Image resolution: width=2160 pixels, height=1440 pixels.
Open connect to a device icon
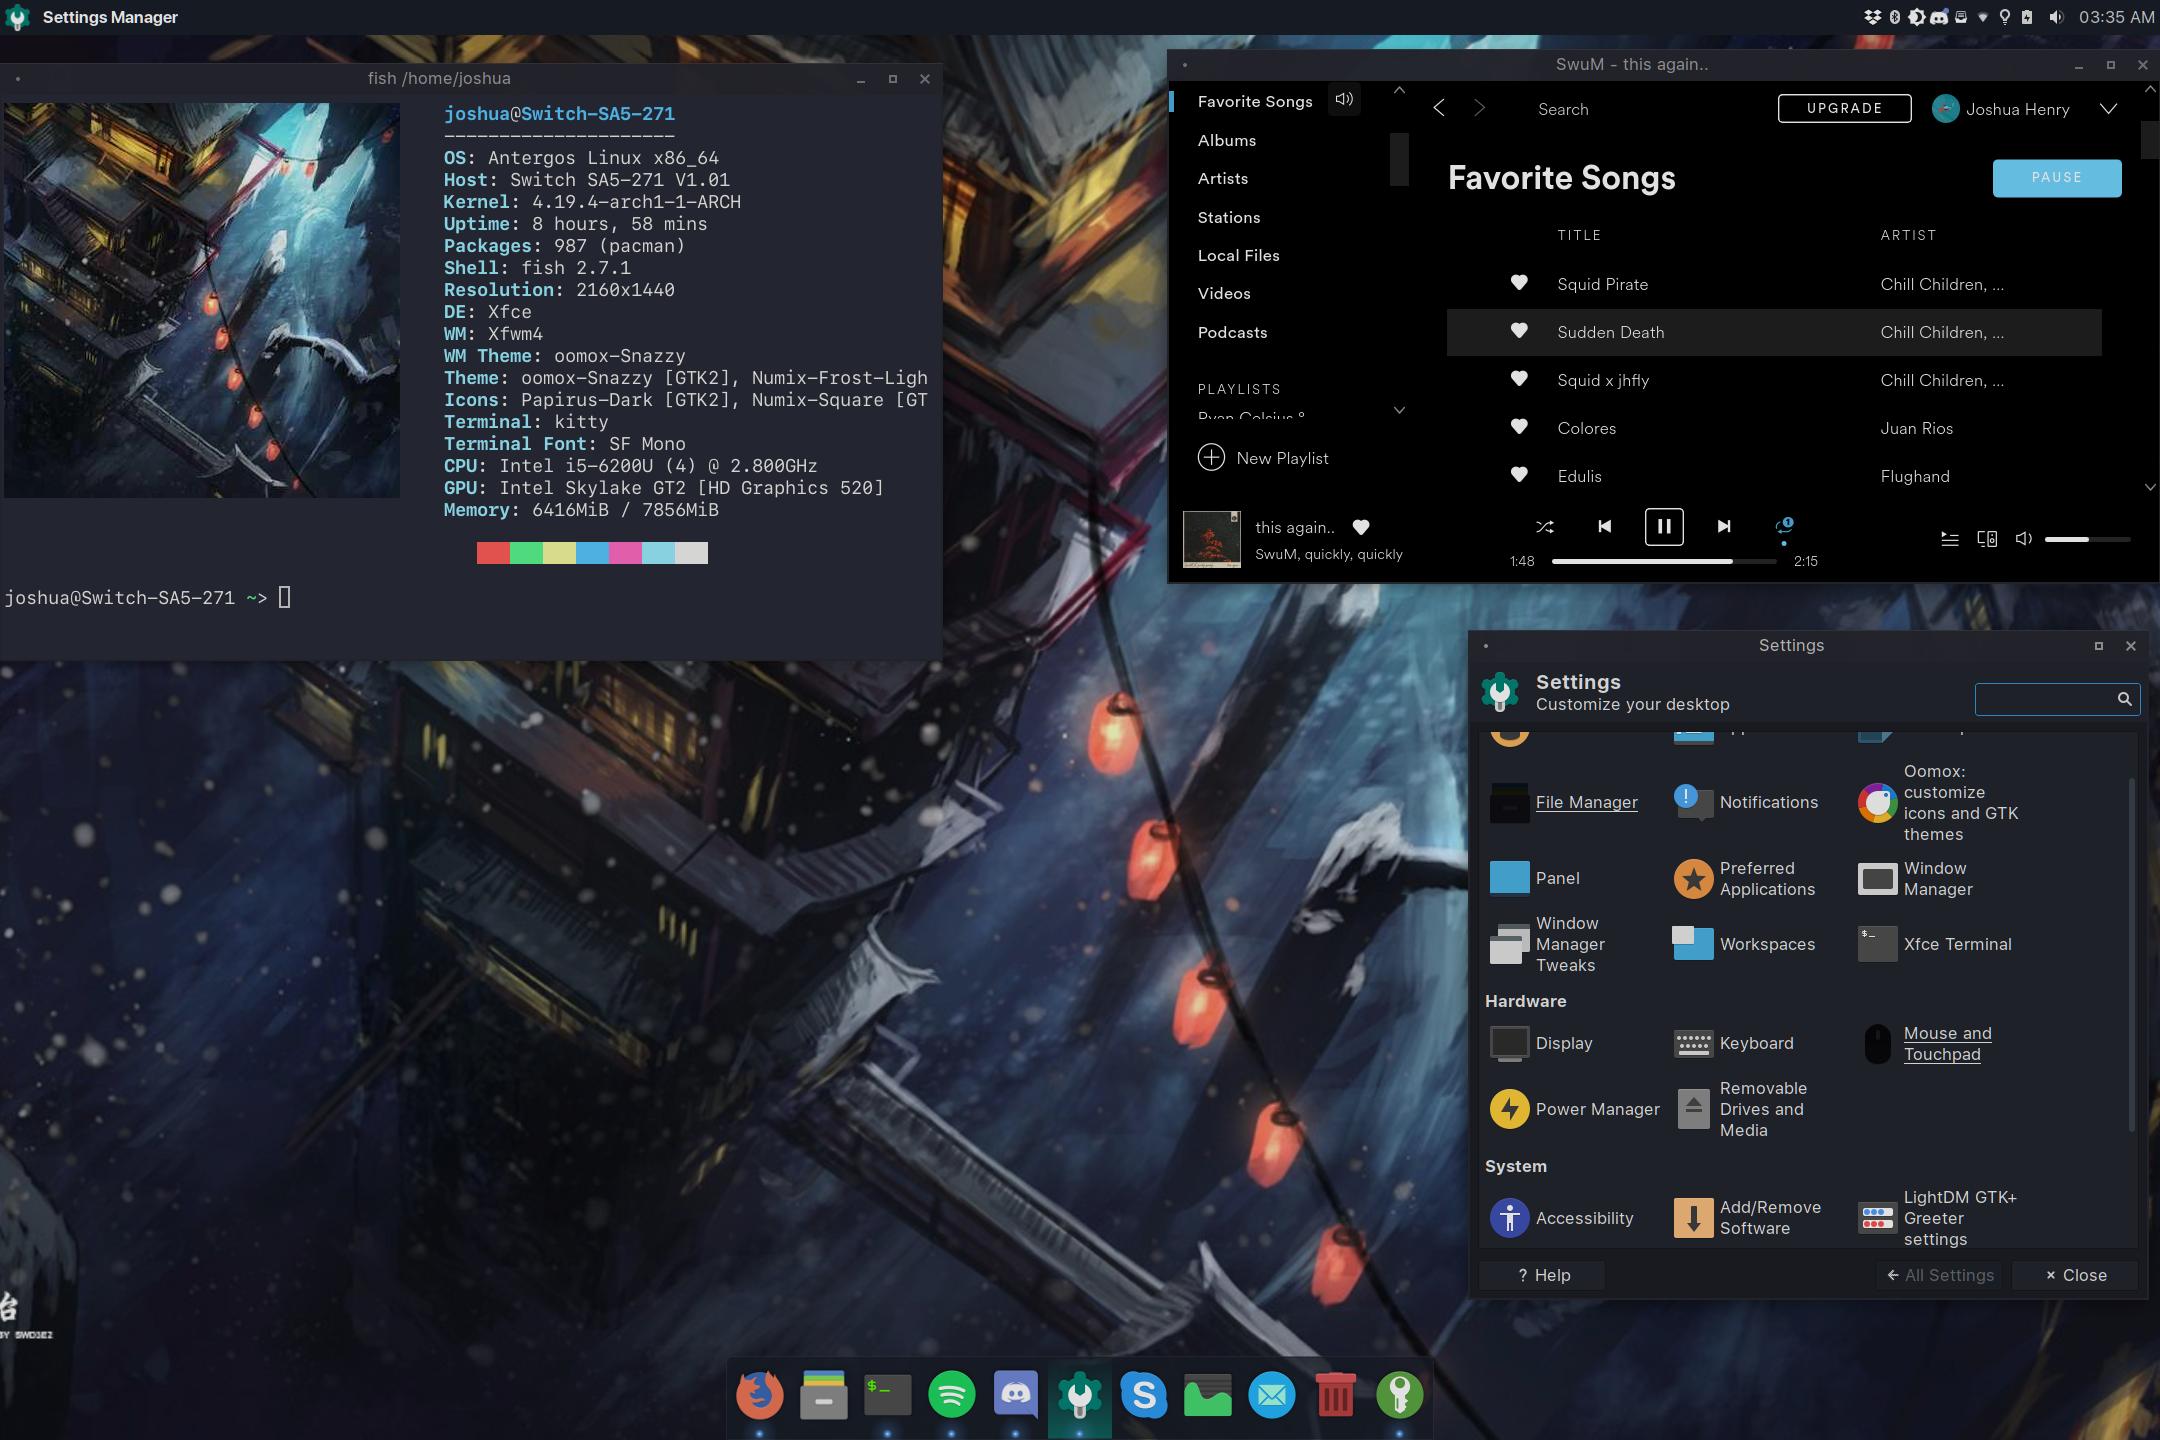pyautogui.click(x=1987, y=539)
